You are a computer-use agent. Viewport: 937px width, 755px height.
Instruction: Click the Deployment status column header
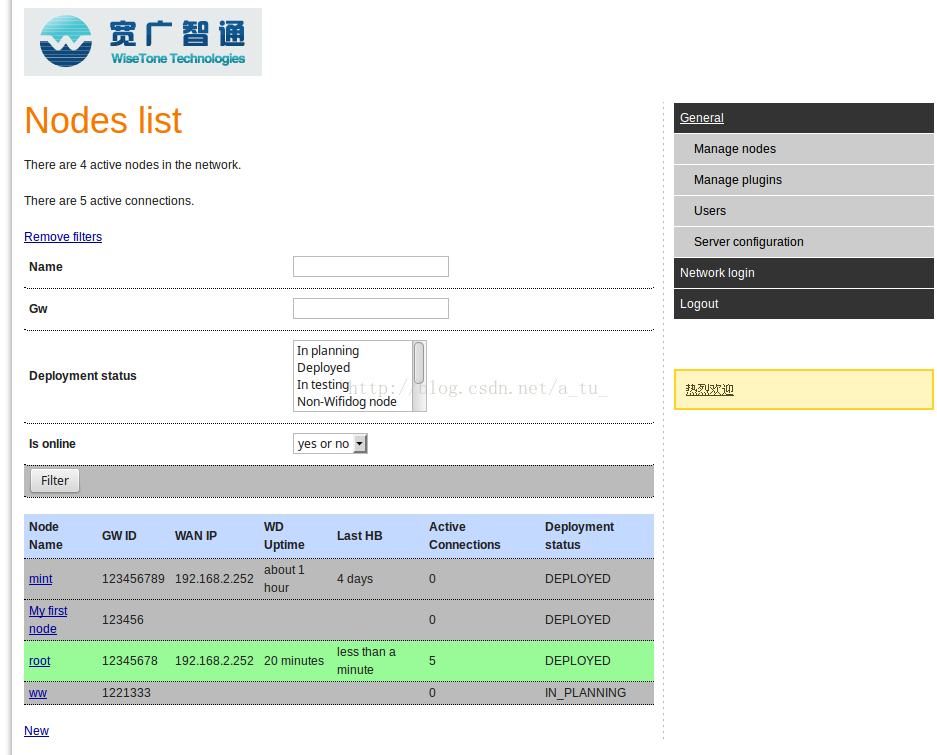(x=579, y=536)
